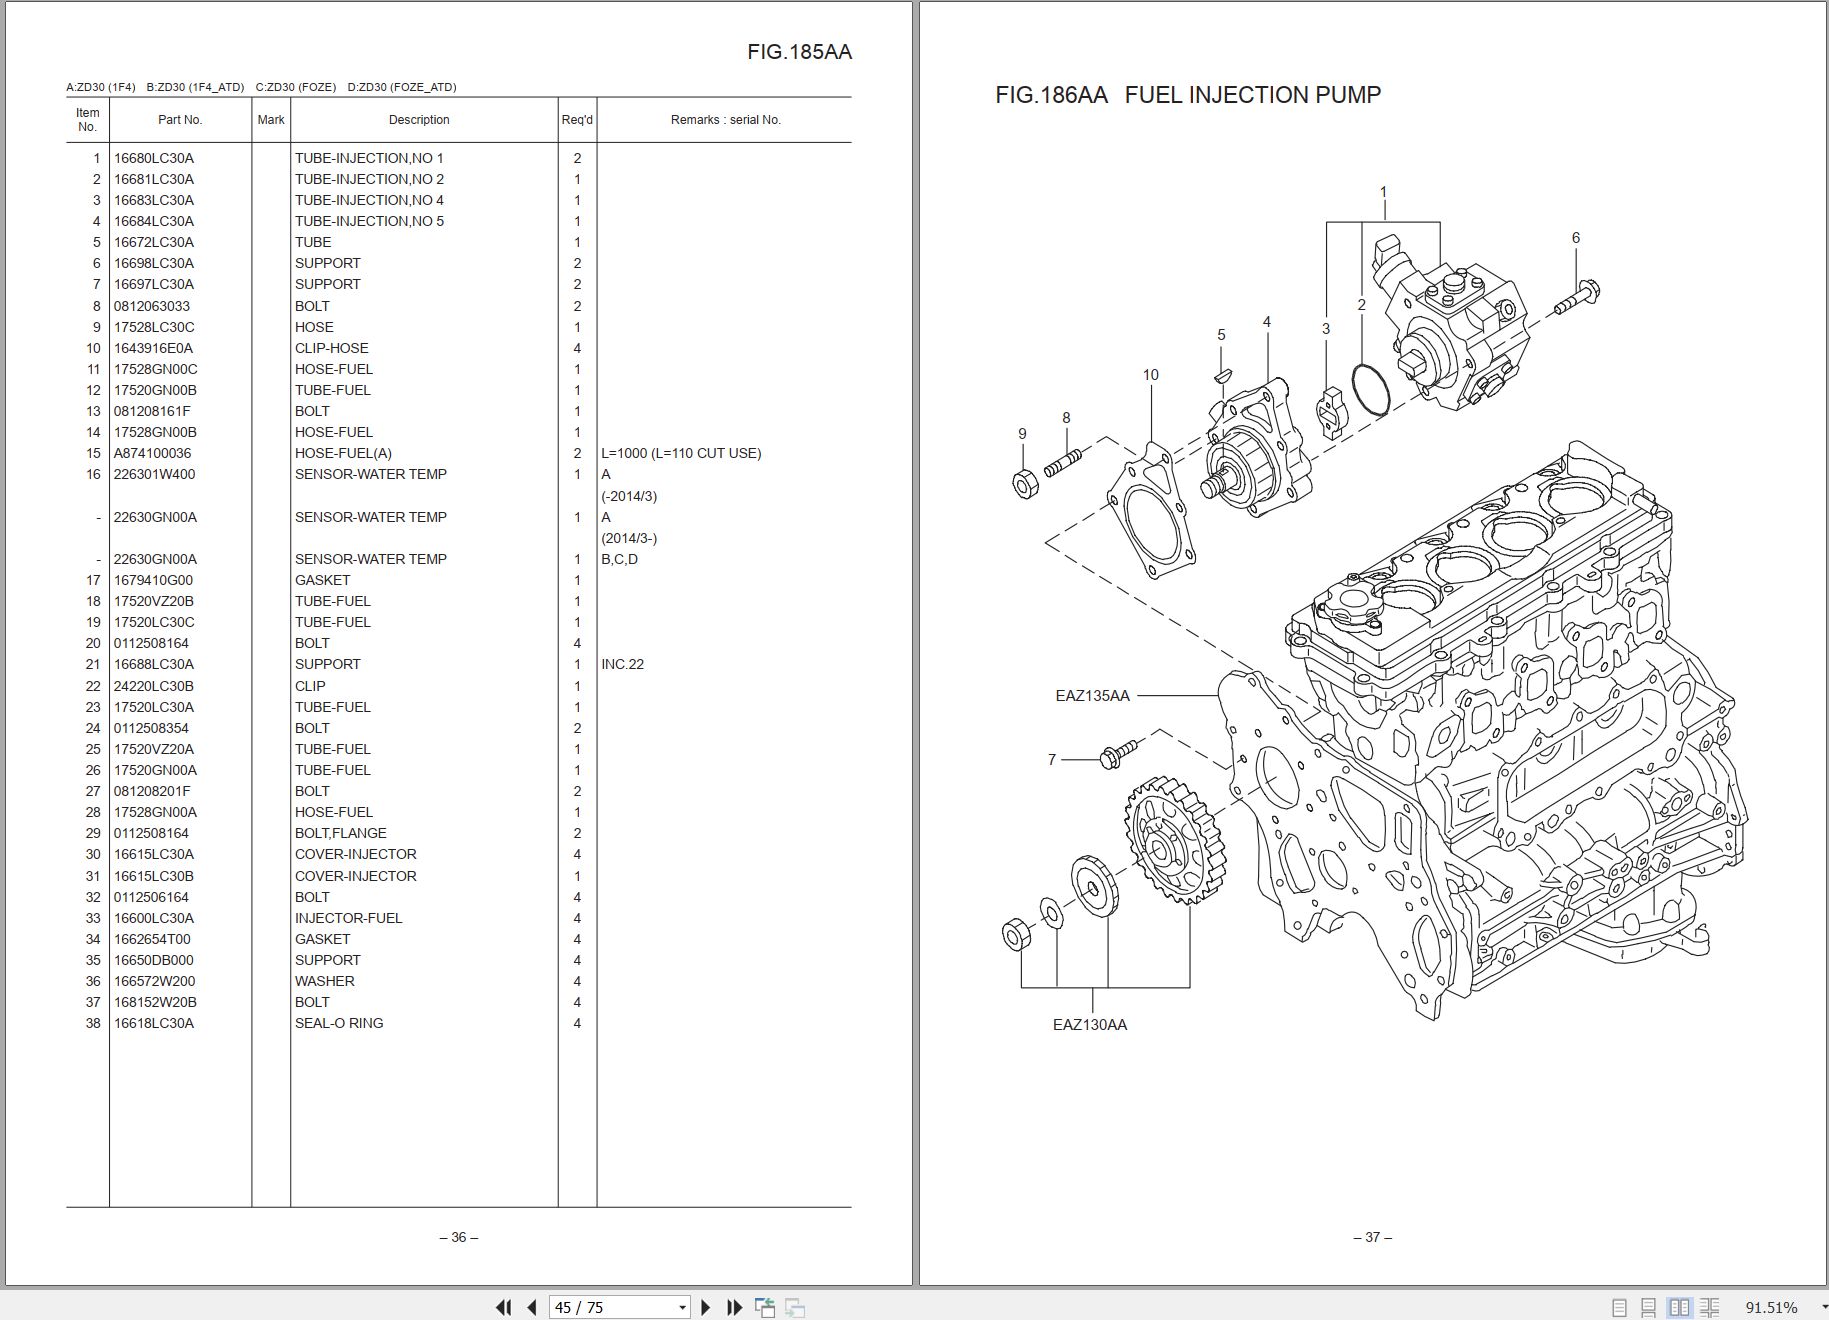Click INJECTOR-FUEL description
This screenshot has height=1320, width=1829.
(x=348, y=918)
